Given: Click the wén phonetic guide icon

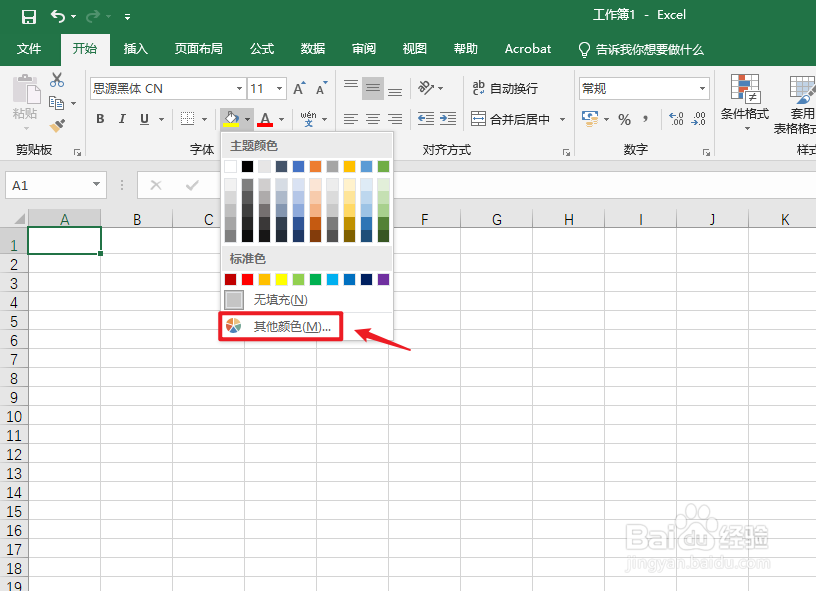Looking at the screenshot, I should (x=308, y=119).
